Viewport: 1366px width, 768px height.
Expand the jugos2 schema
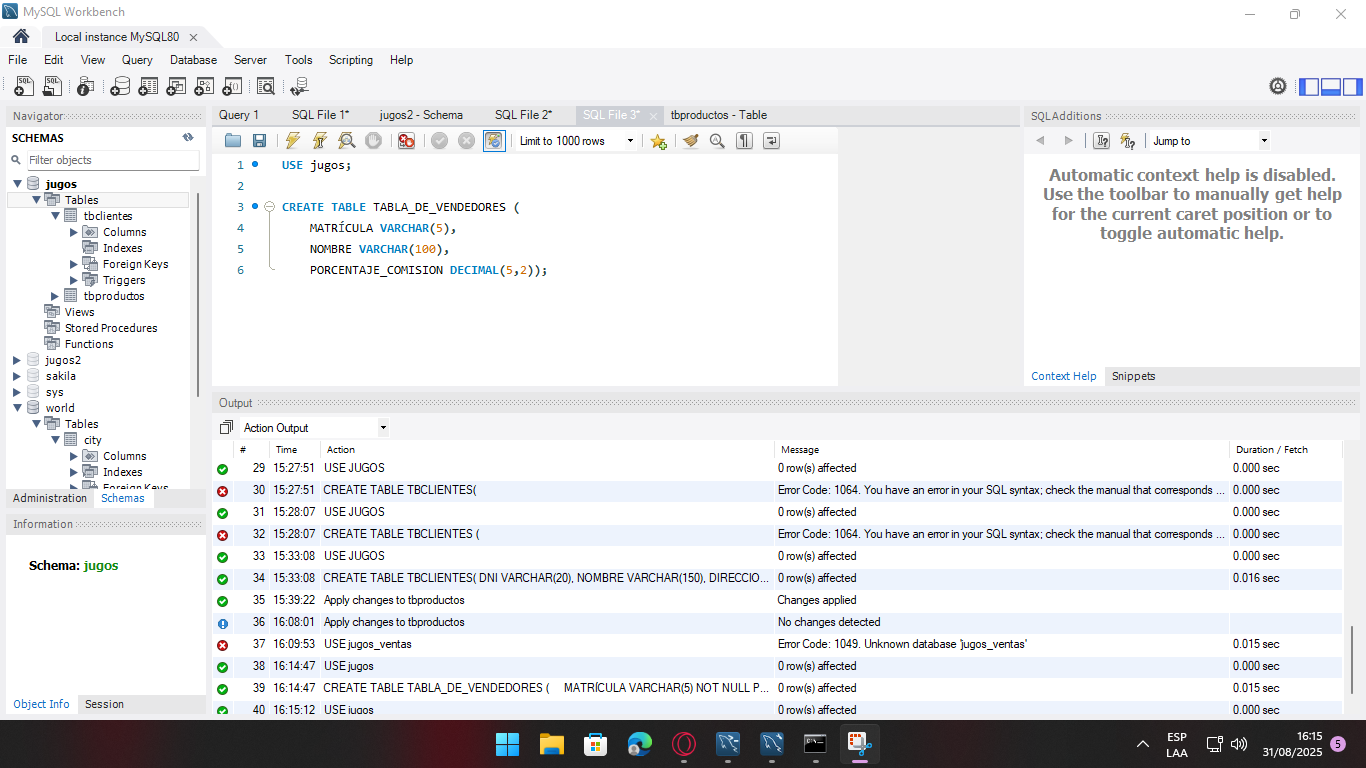[17, 360]
